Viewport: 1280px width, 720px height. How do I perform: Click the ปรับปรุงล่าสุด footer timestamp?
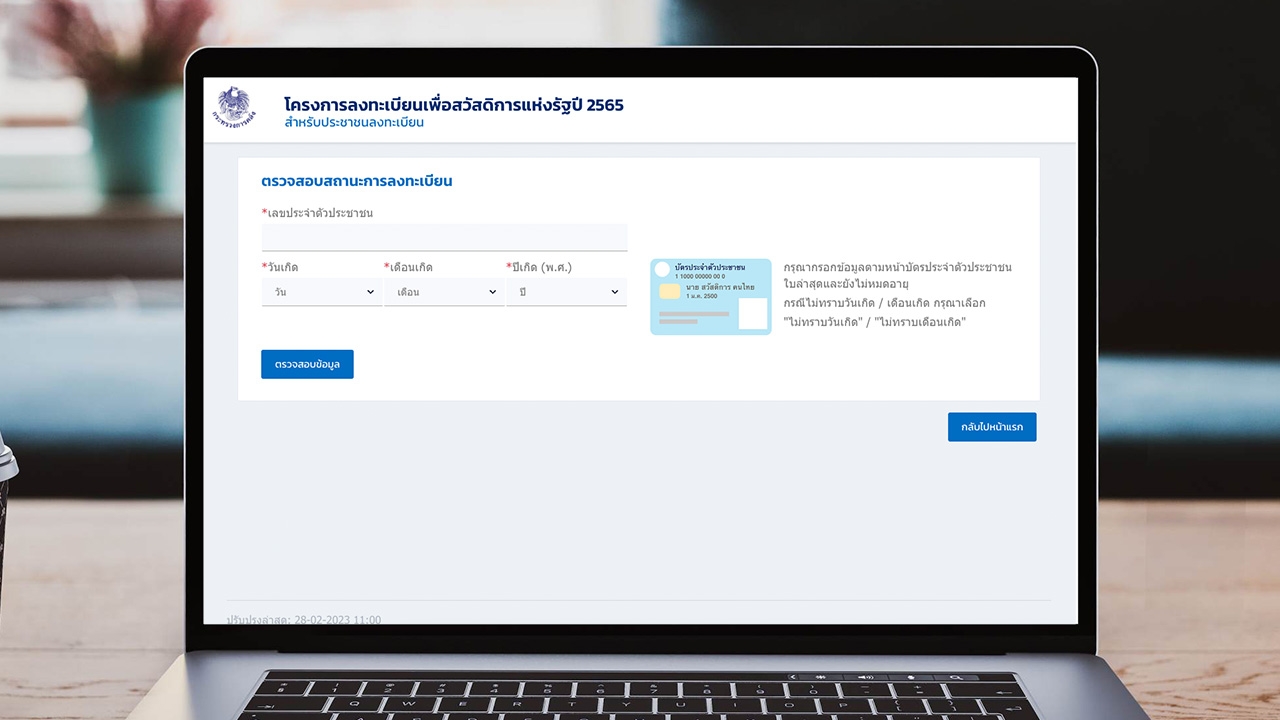[304, 619]
